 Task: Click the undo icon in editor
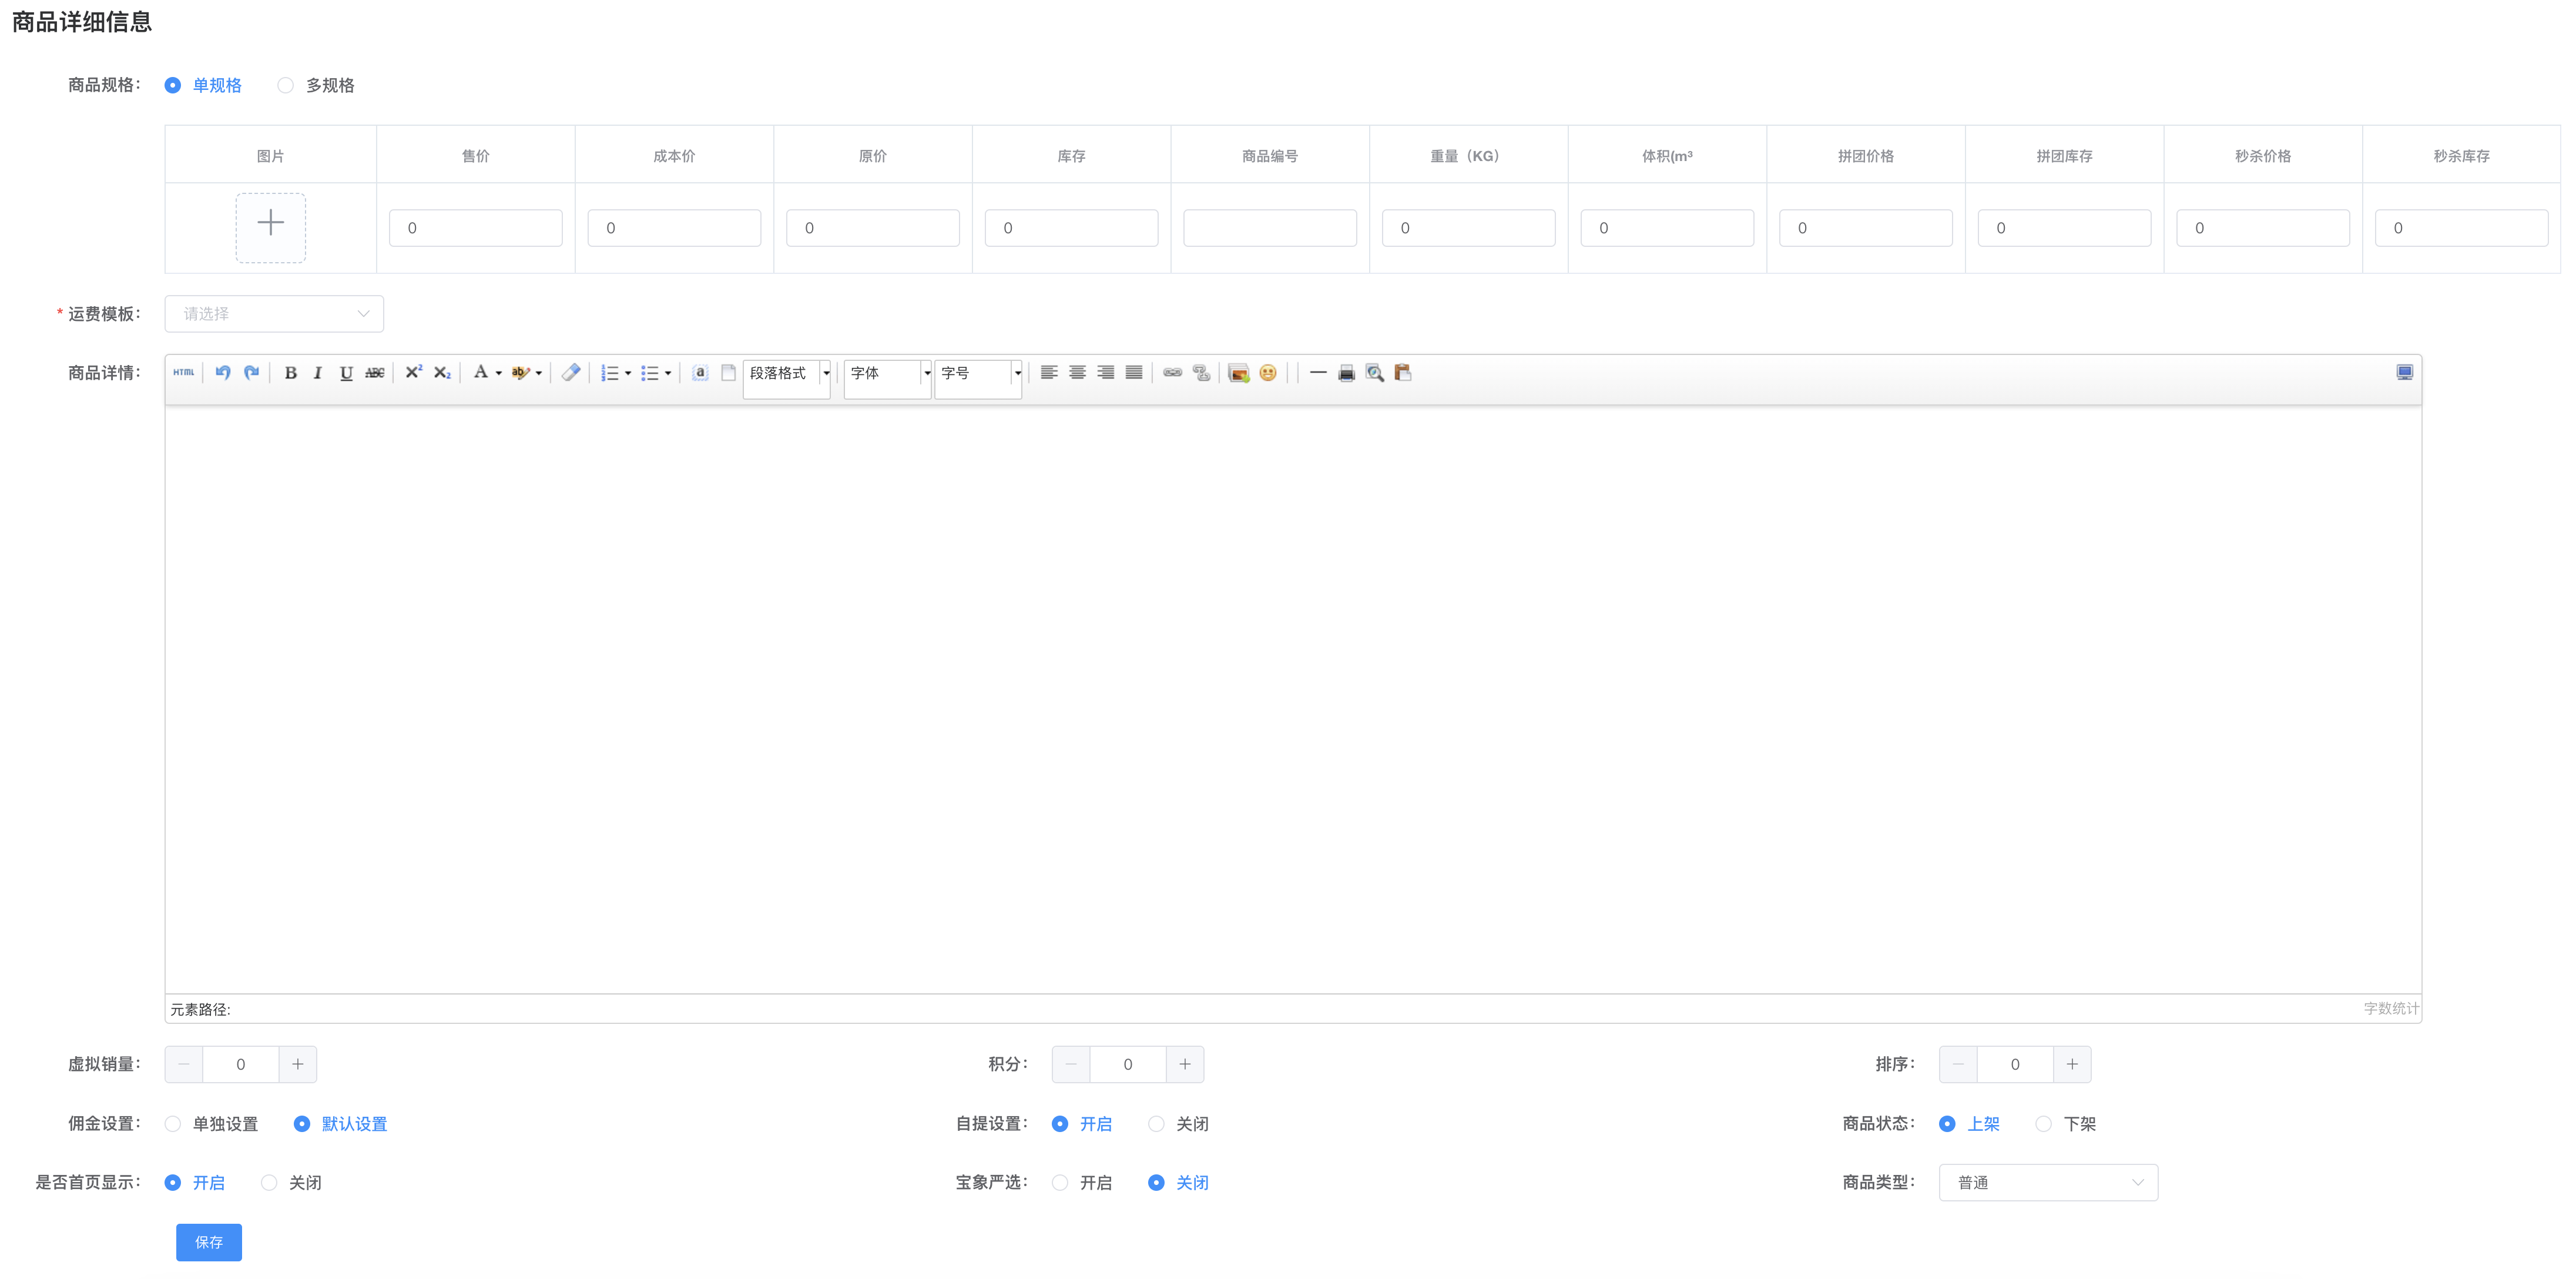pos(223,373)
